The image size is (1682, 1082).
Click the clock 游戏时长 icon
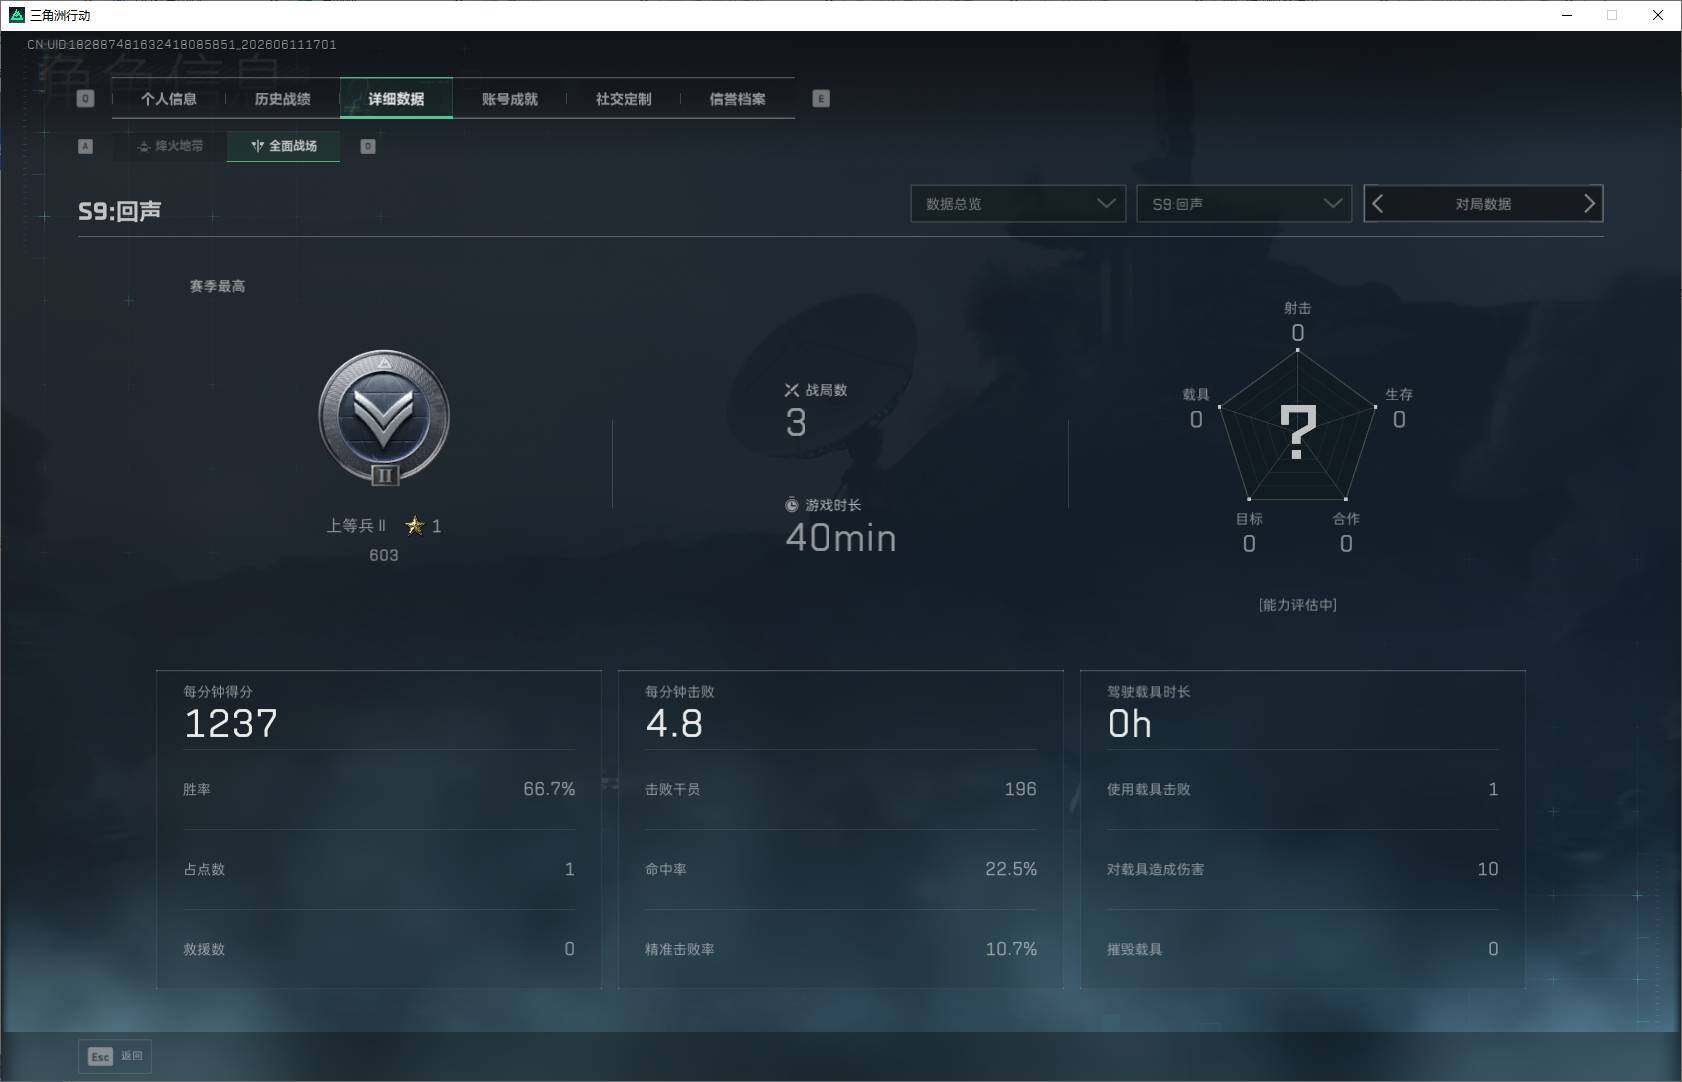pyautogui.click(x=792, y=505)
